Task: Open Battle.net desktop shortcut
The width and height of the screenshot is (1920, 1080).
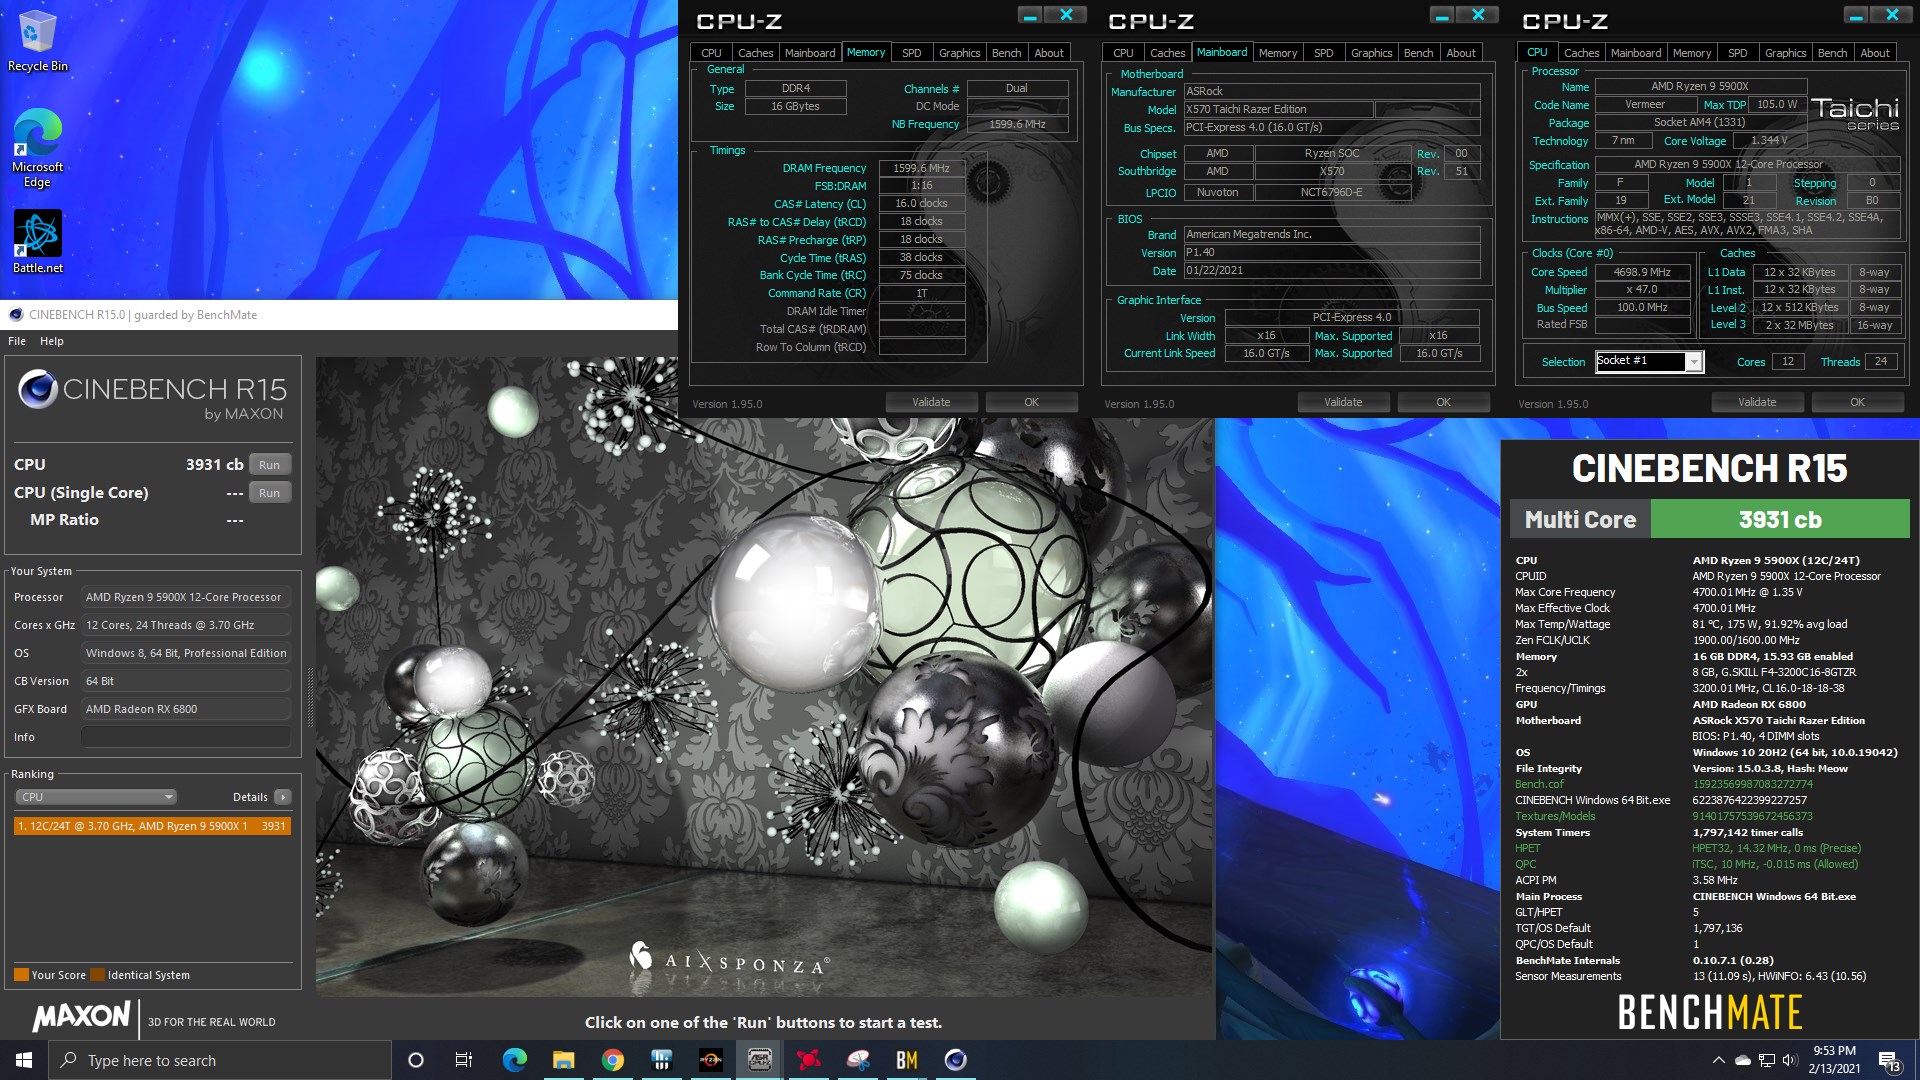Action: click(x=37, y=242)
